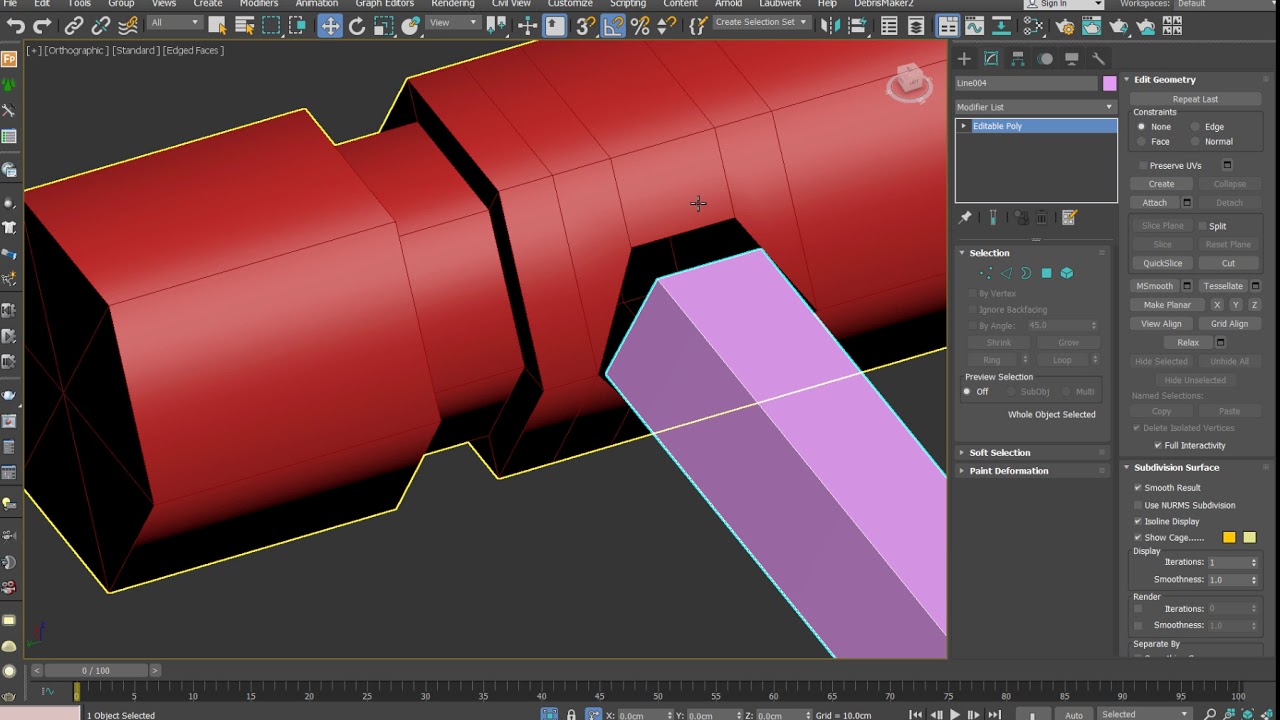This screenshot has height=720, width=1280.
Task: Toggle the 3D Snaps button
Action: [586, 26]
